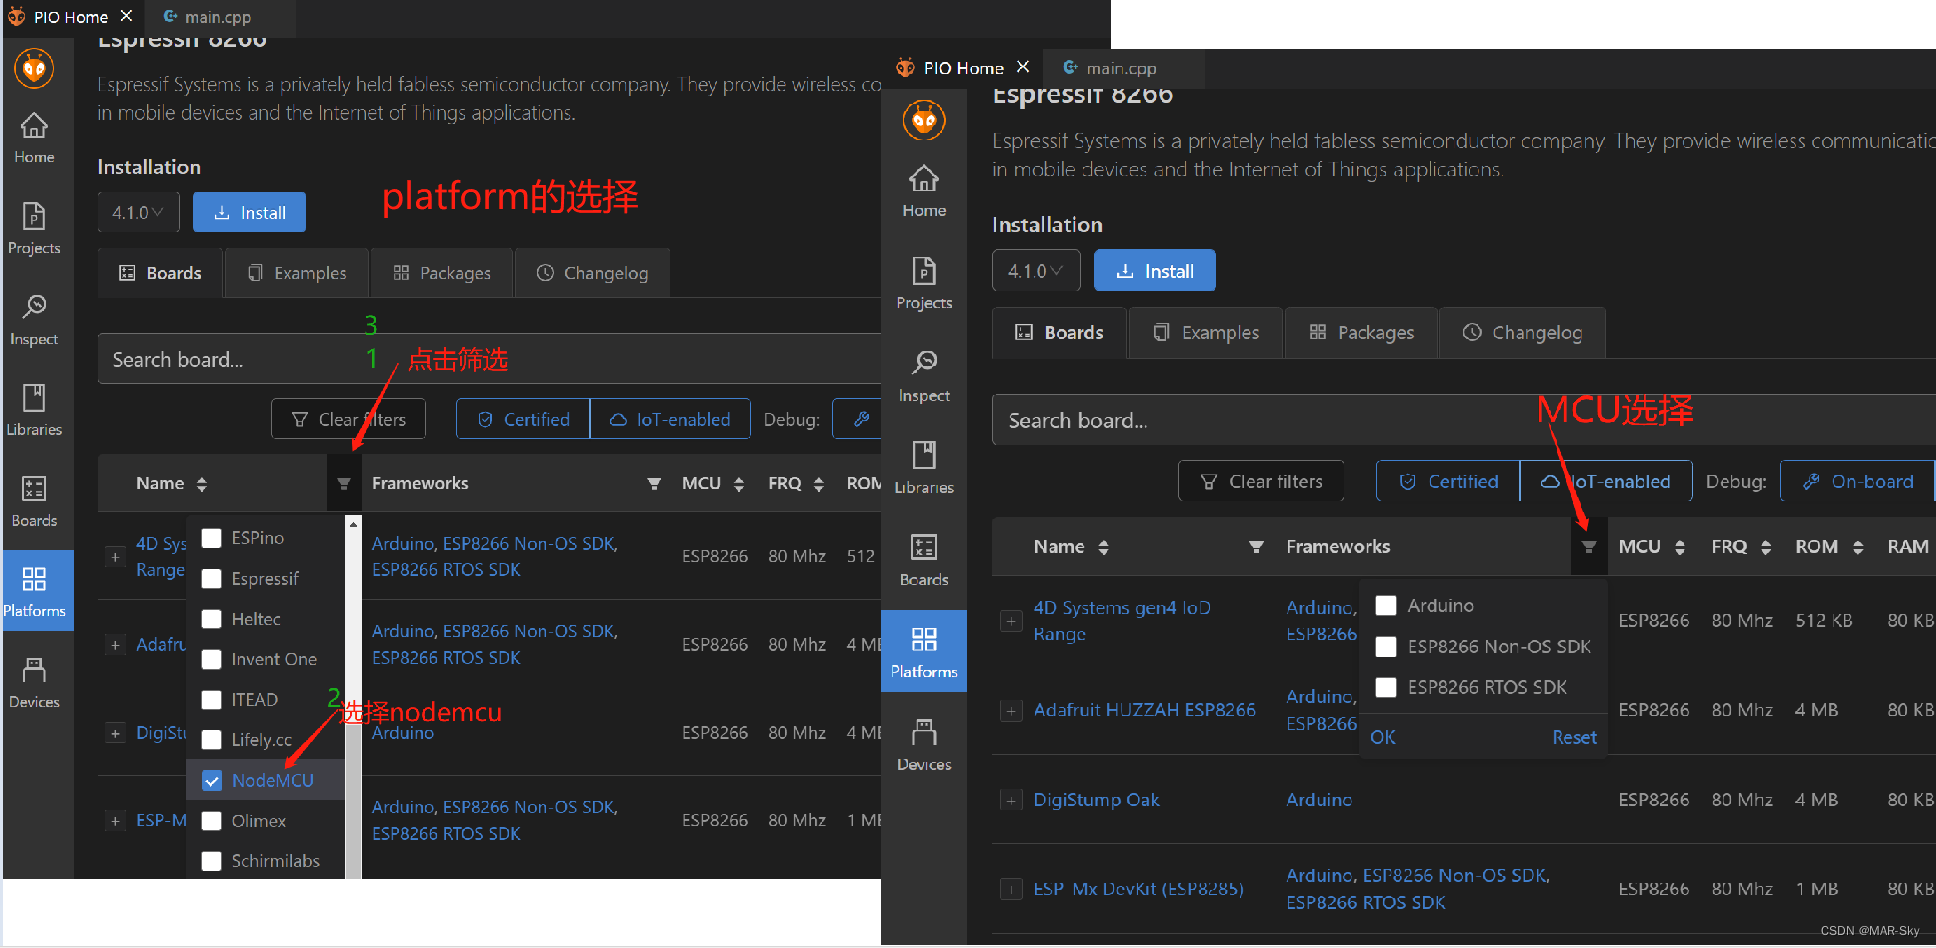Open Frameworks filter icon in right window

[x=1589, y=547]
